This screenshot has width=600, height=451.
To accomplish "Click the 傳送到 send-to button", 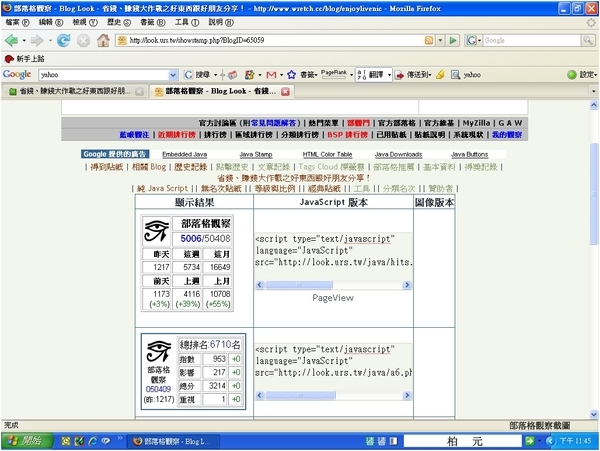I will [x=413, y=75].
